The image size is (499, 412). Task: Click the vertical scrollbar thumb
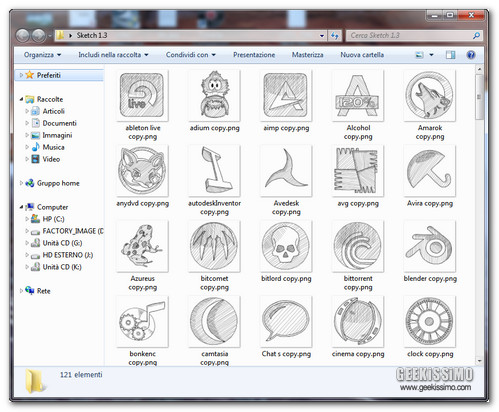[479, 97]
